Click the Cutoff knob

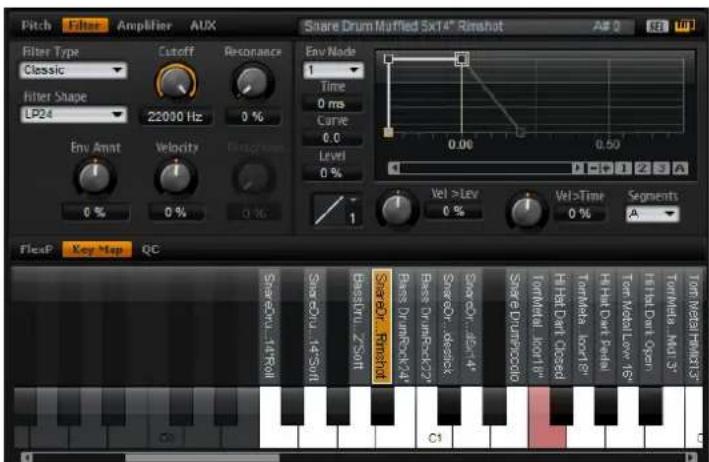point(176,82)
